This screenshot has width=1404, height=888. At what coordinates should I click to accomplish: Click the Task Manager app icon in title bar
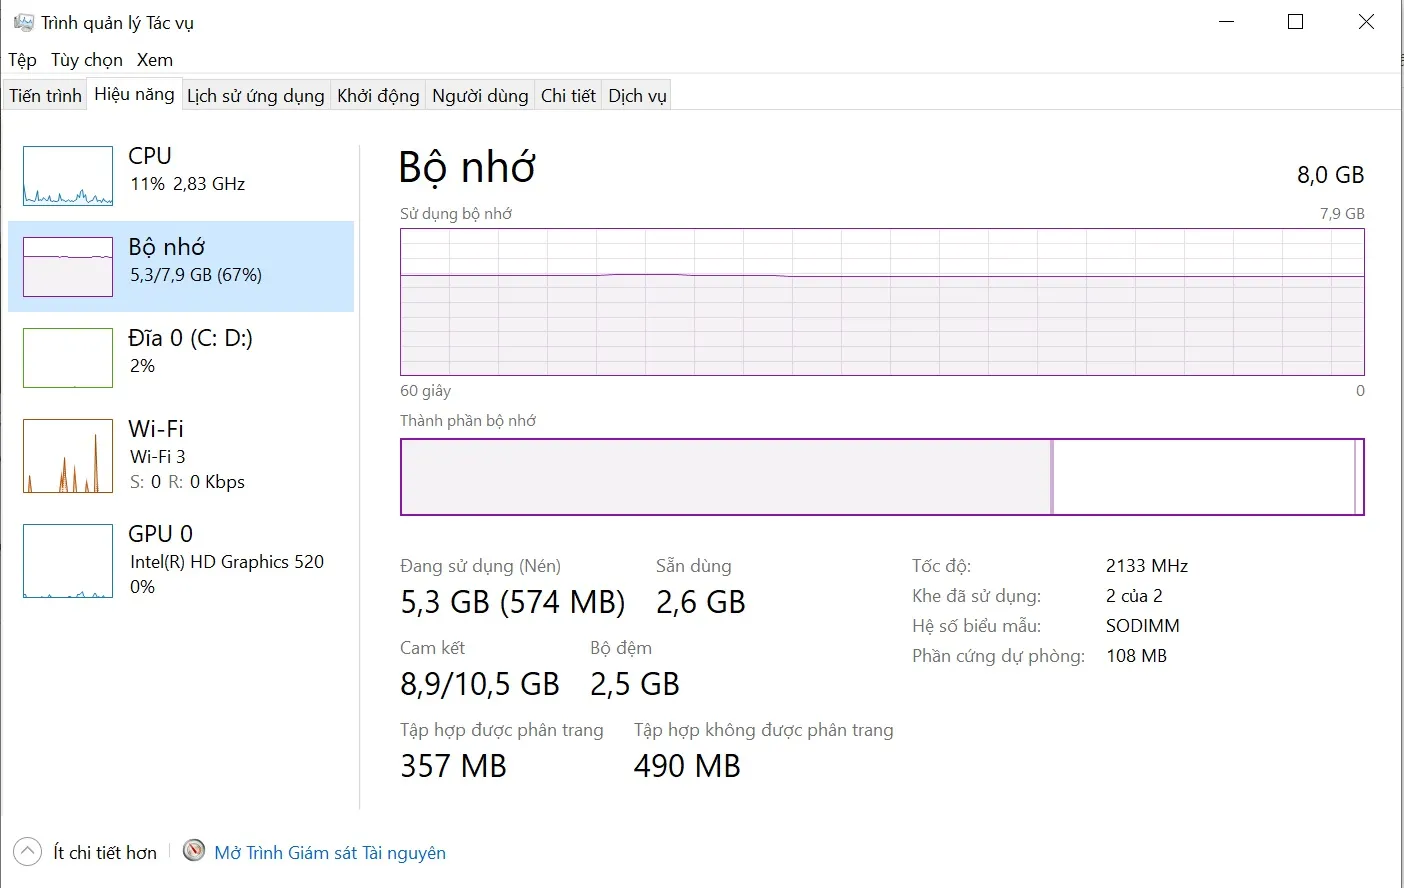tap(24, 22)
